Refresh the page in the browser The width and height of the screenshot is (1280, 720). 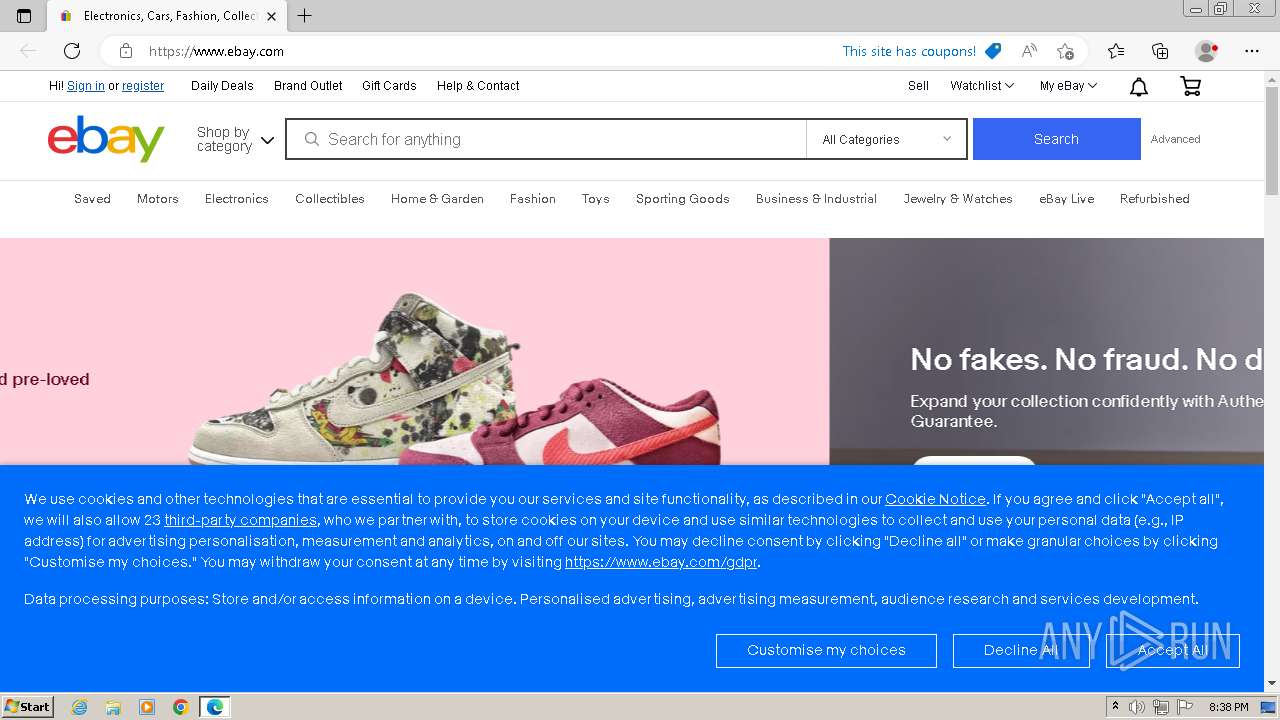[x=72, y=51]
